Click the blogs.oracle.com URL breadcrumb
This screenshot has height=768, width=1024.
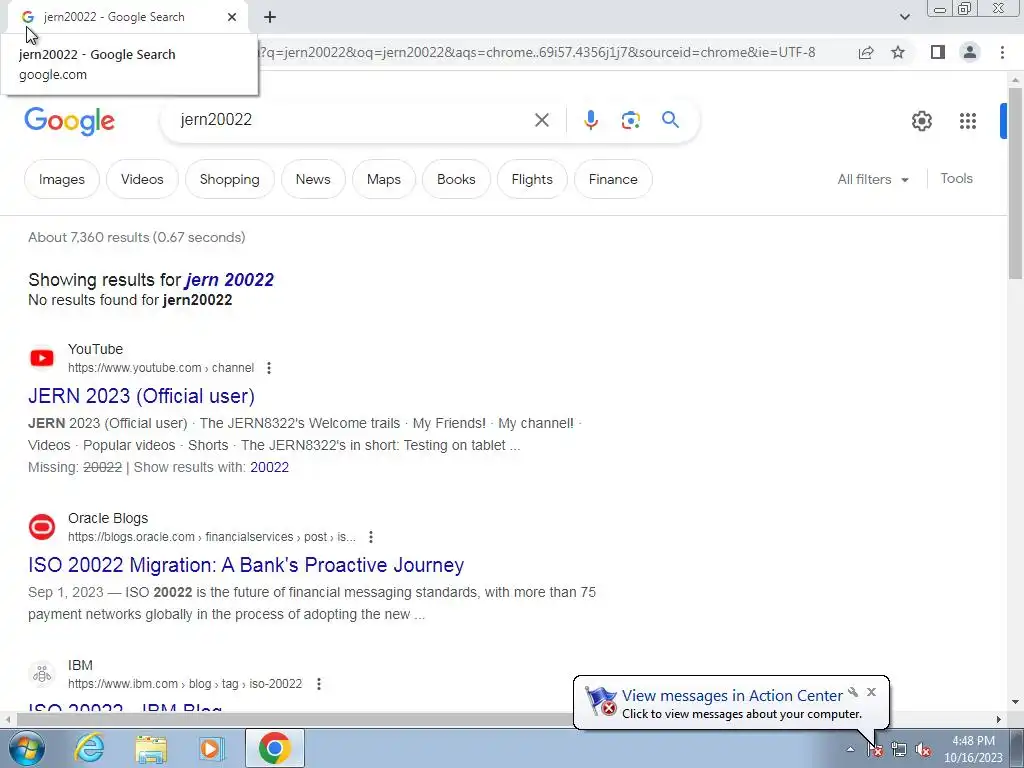(x=212, y=537)
